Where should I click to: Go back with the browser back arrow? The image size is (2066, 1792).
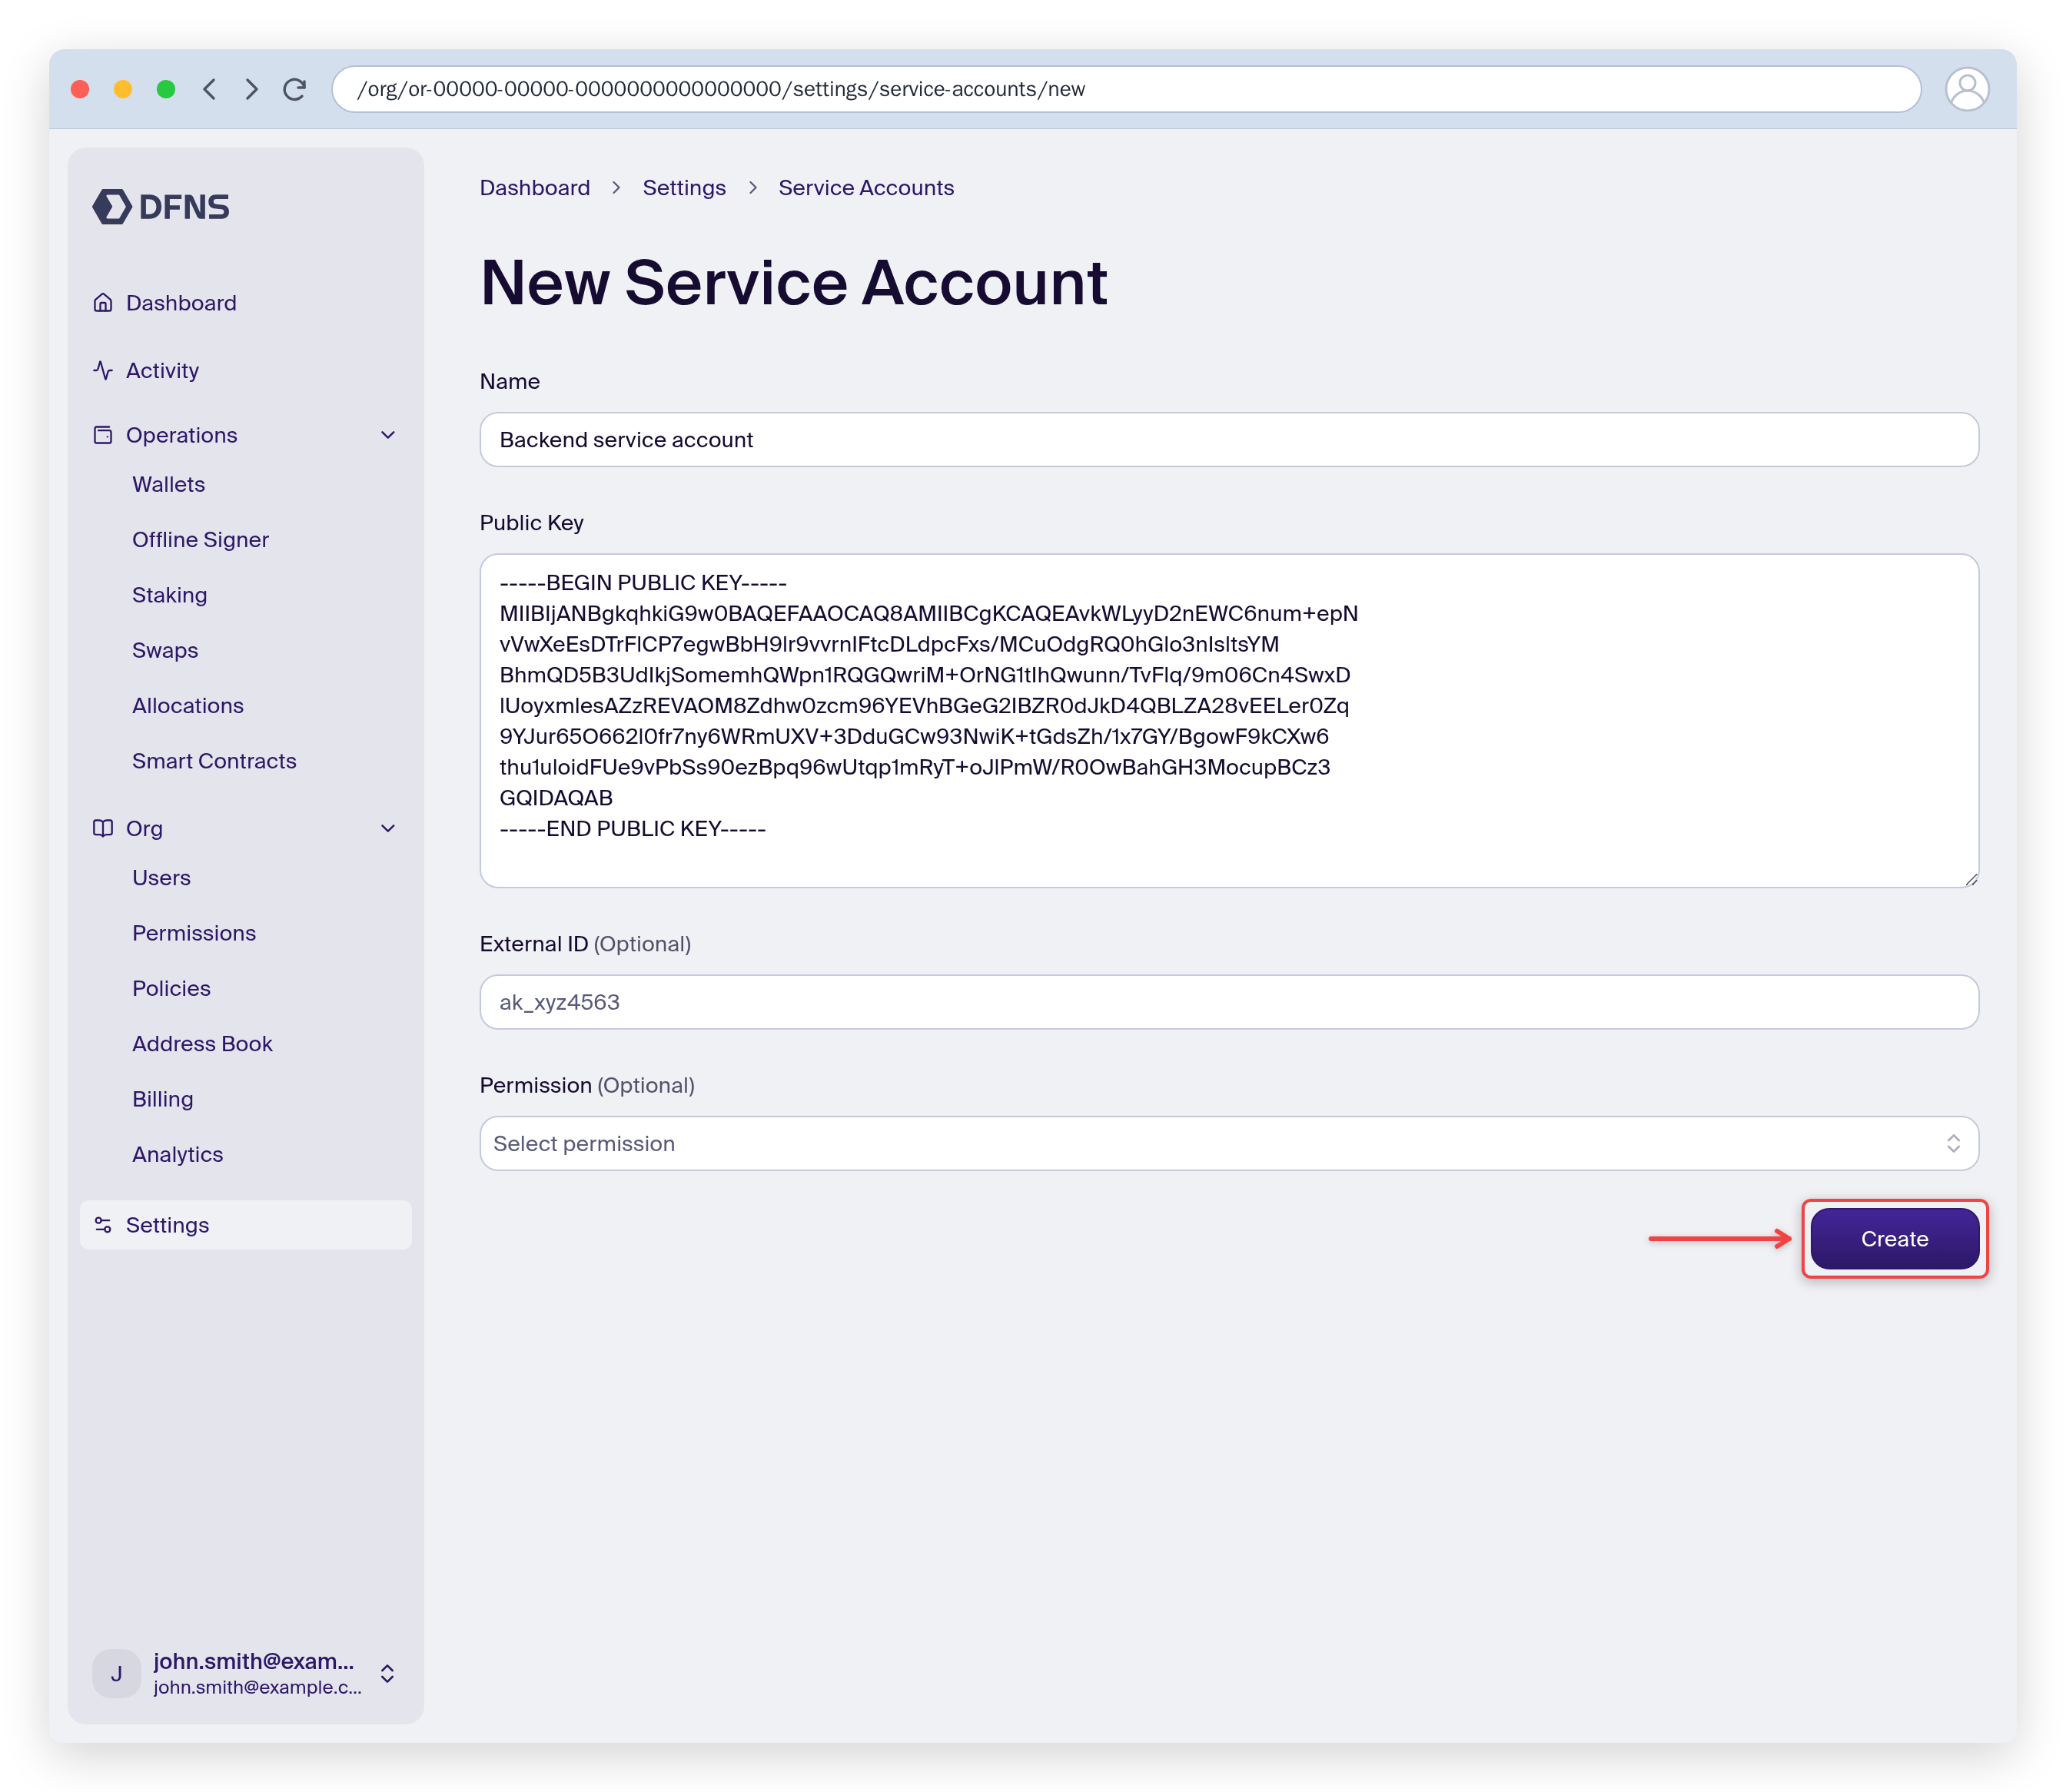pyautogui.click(x=209, y=89)
